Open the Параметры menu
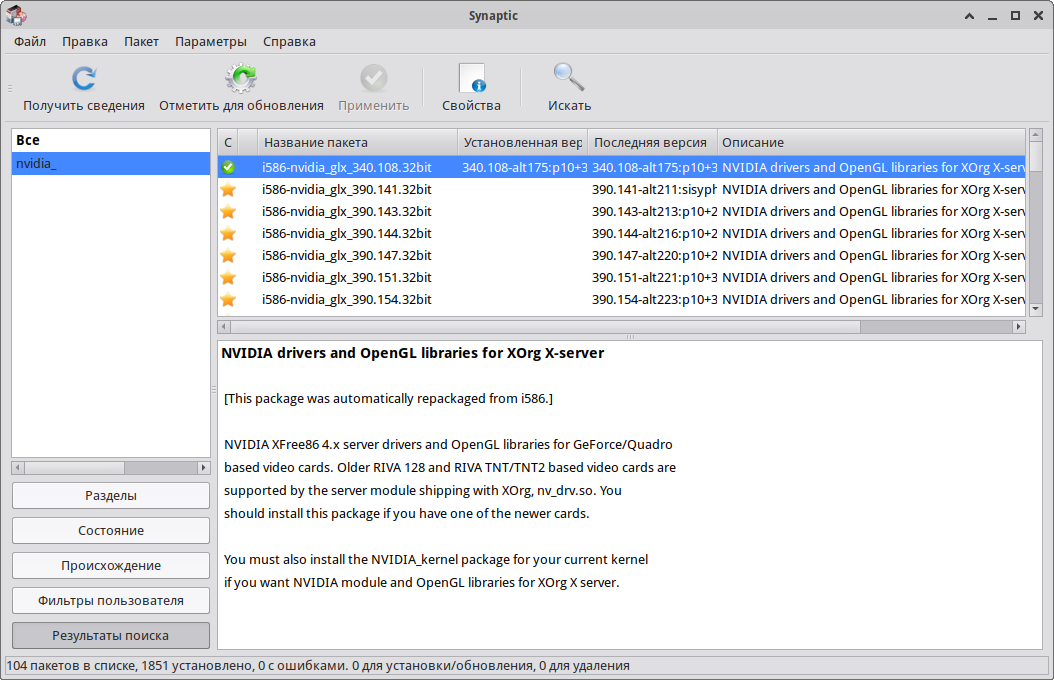 click(210, 41)
